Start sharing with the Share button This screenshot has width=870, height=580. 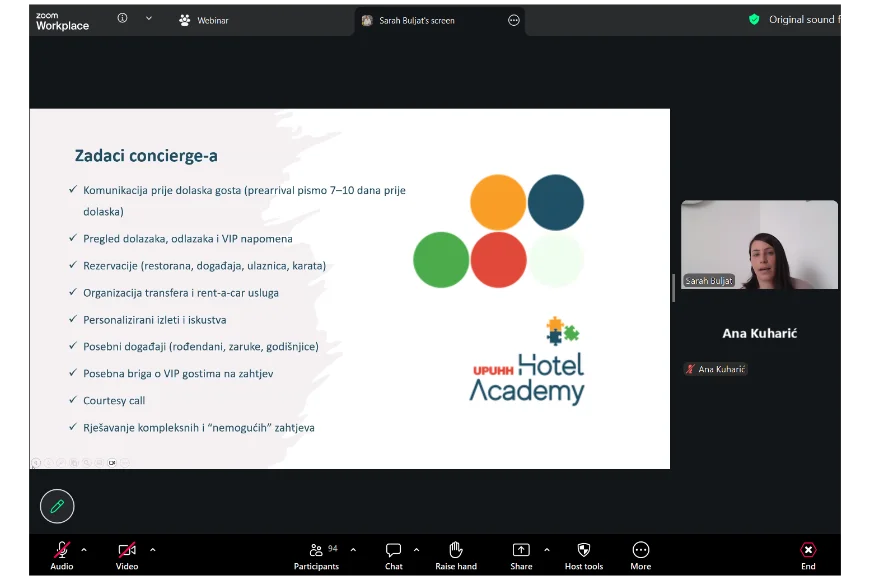click(521, 555)
